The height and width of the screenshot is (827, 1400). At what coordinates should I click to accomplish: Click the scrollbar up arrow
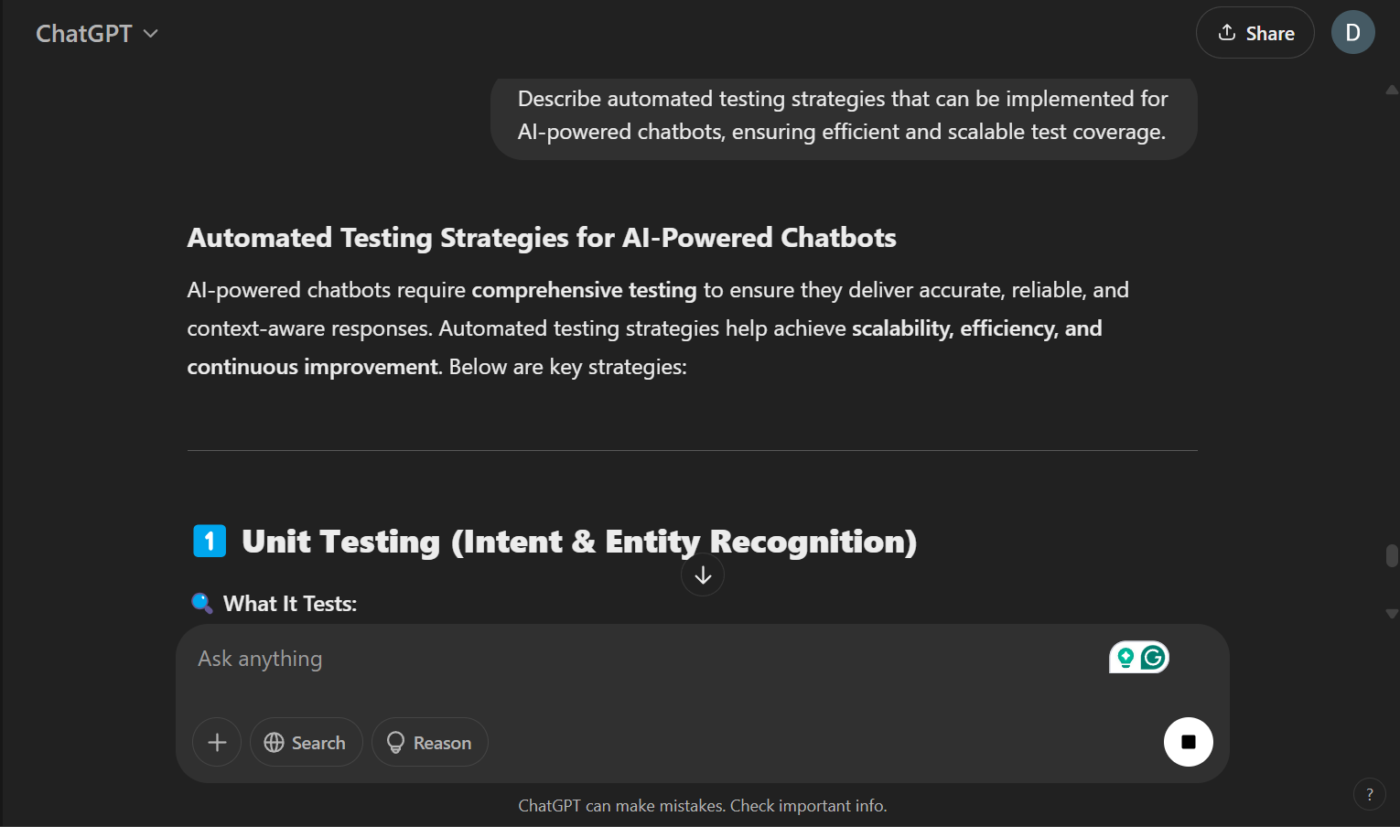click(1391, 90)
